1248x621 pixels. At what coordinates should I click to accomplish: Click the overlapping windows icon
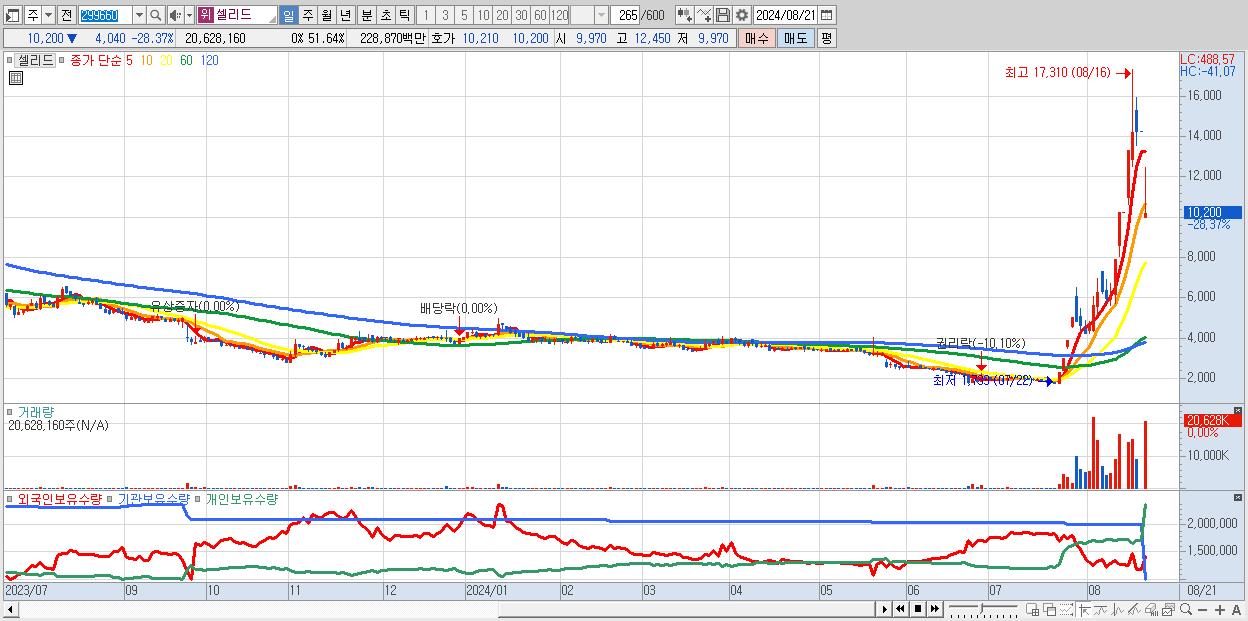[1049, 609]
